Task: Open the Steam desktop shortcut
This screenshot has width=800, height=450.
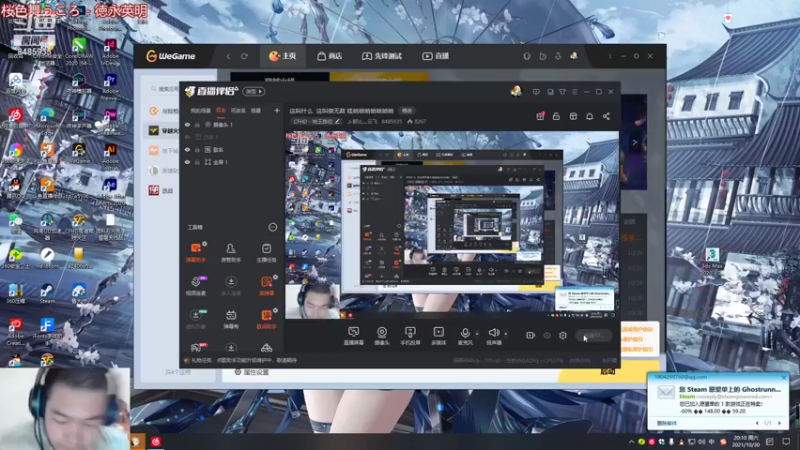Action: coord(47,293)
